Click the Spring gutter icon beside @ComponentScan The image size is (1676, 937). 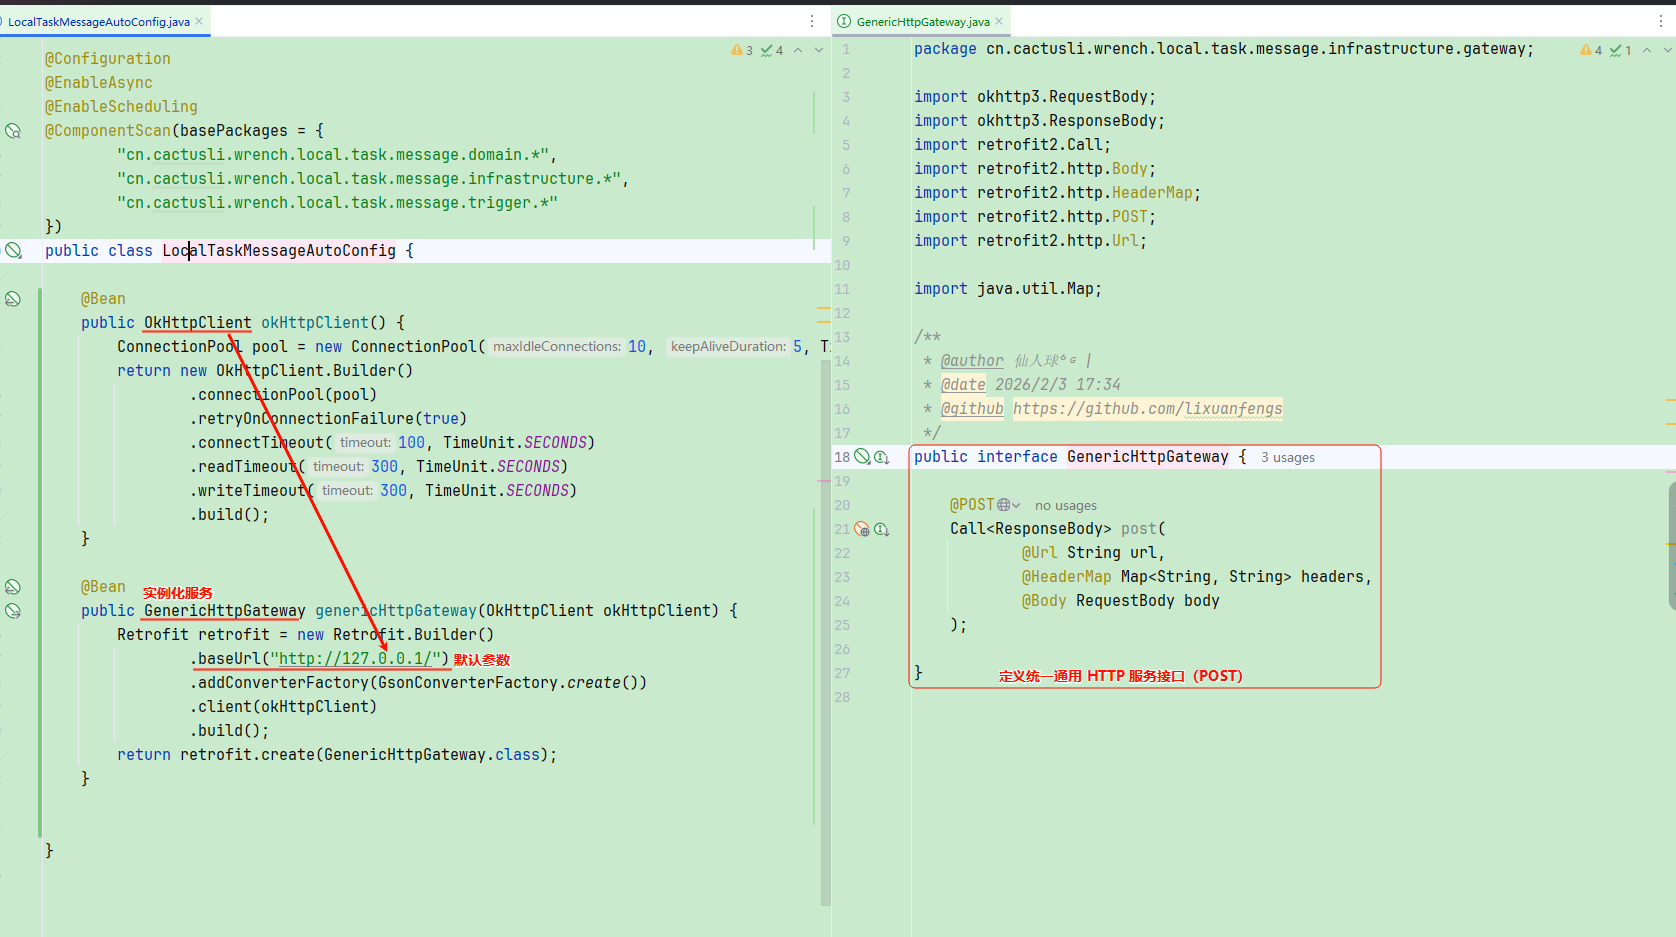(x=13, y=131)
